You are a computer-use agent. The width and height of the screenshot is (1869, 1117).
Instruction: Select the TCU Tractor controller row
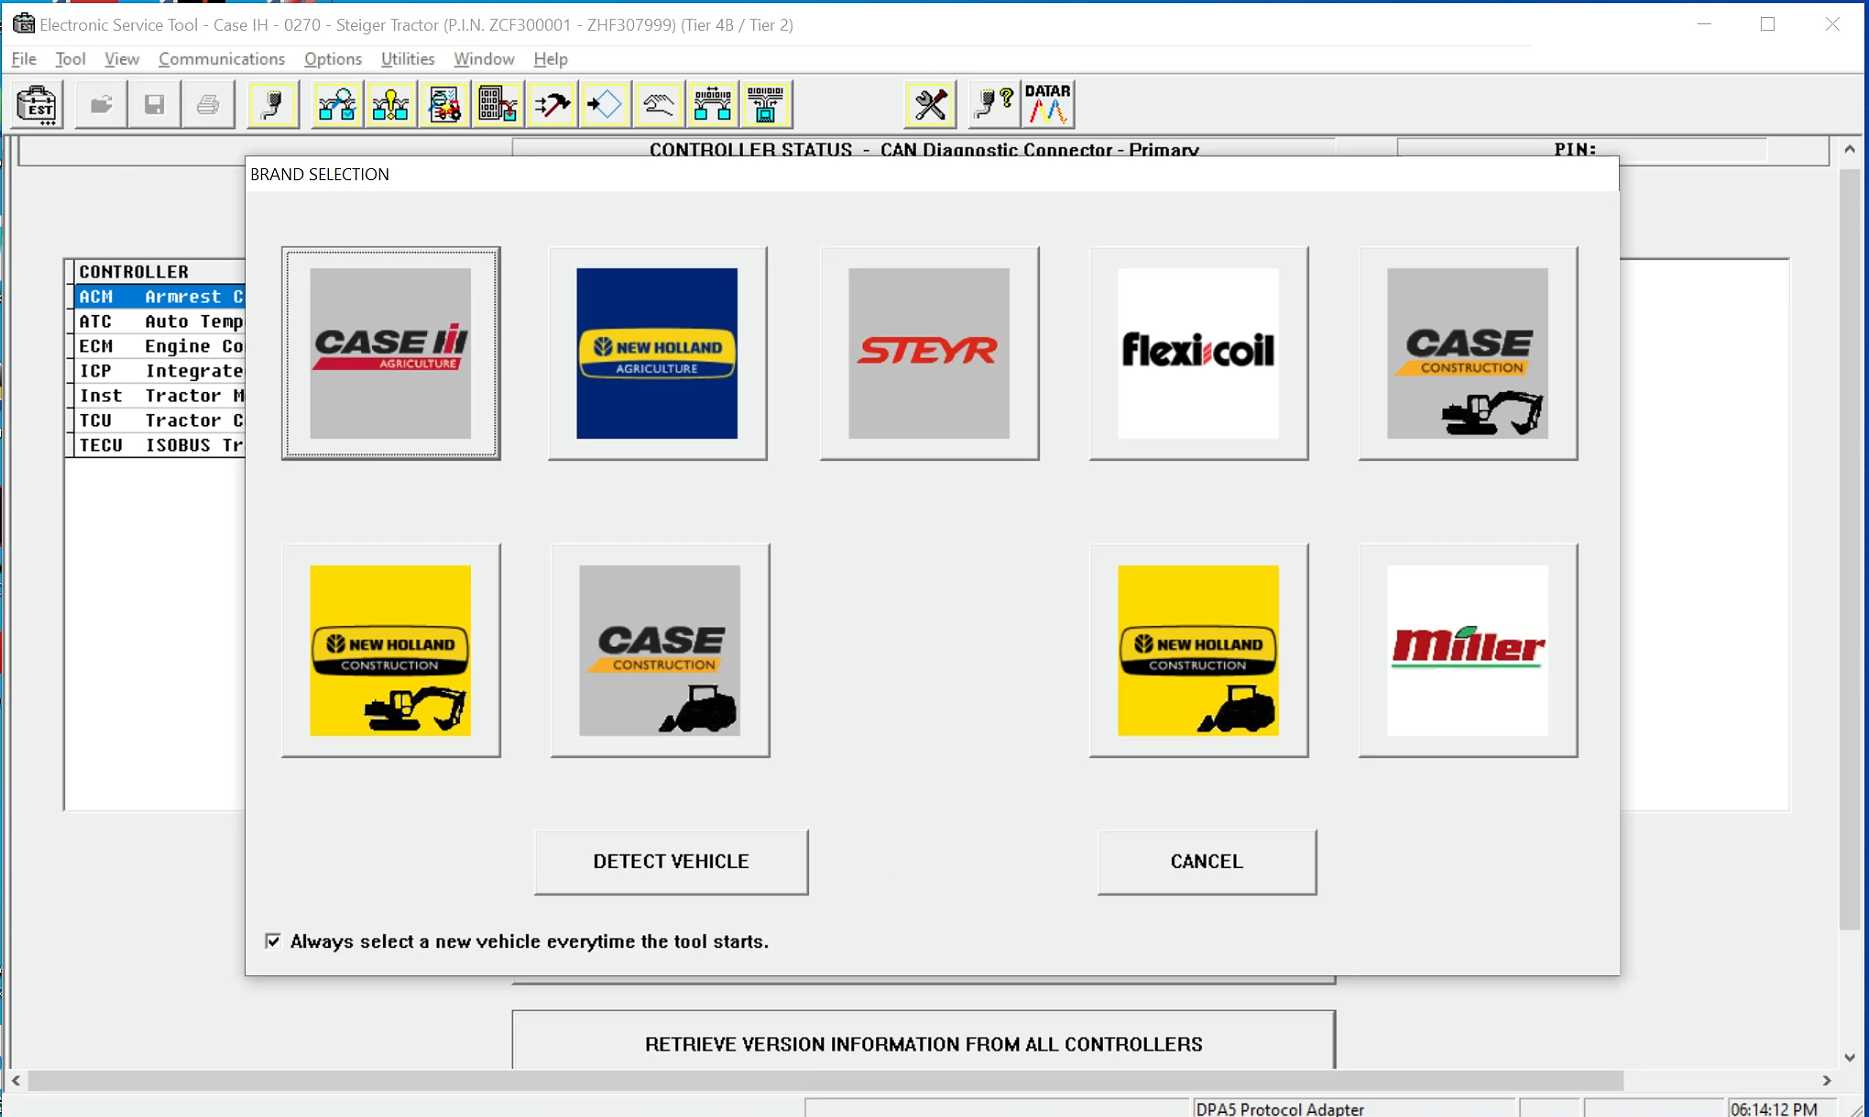pos(160,420)
